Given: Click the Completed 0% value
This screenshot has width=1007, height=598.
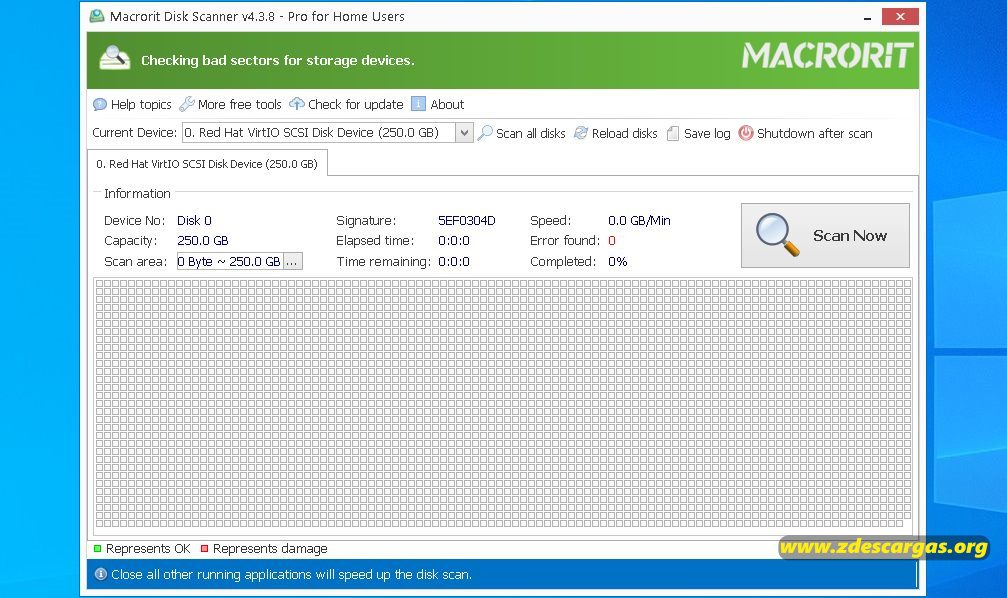Looking at the screenshot, I should click(x=618, y=261).
